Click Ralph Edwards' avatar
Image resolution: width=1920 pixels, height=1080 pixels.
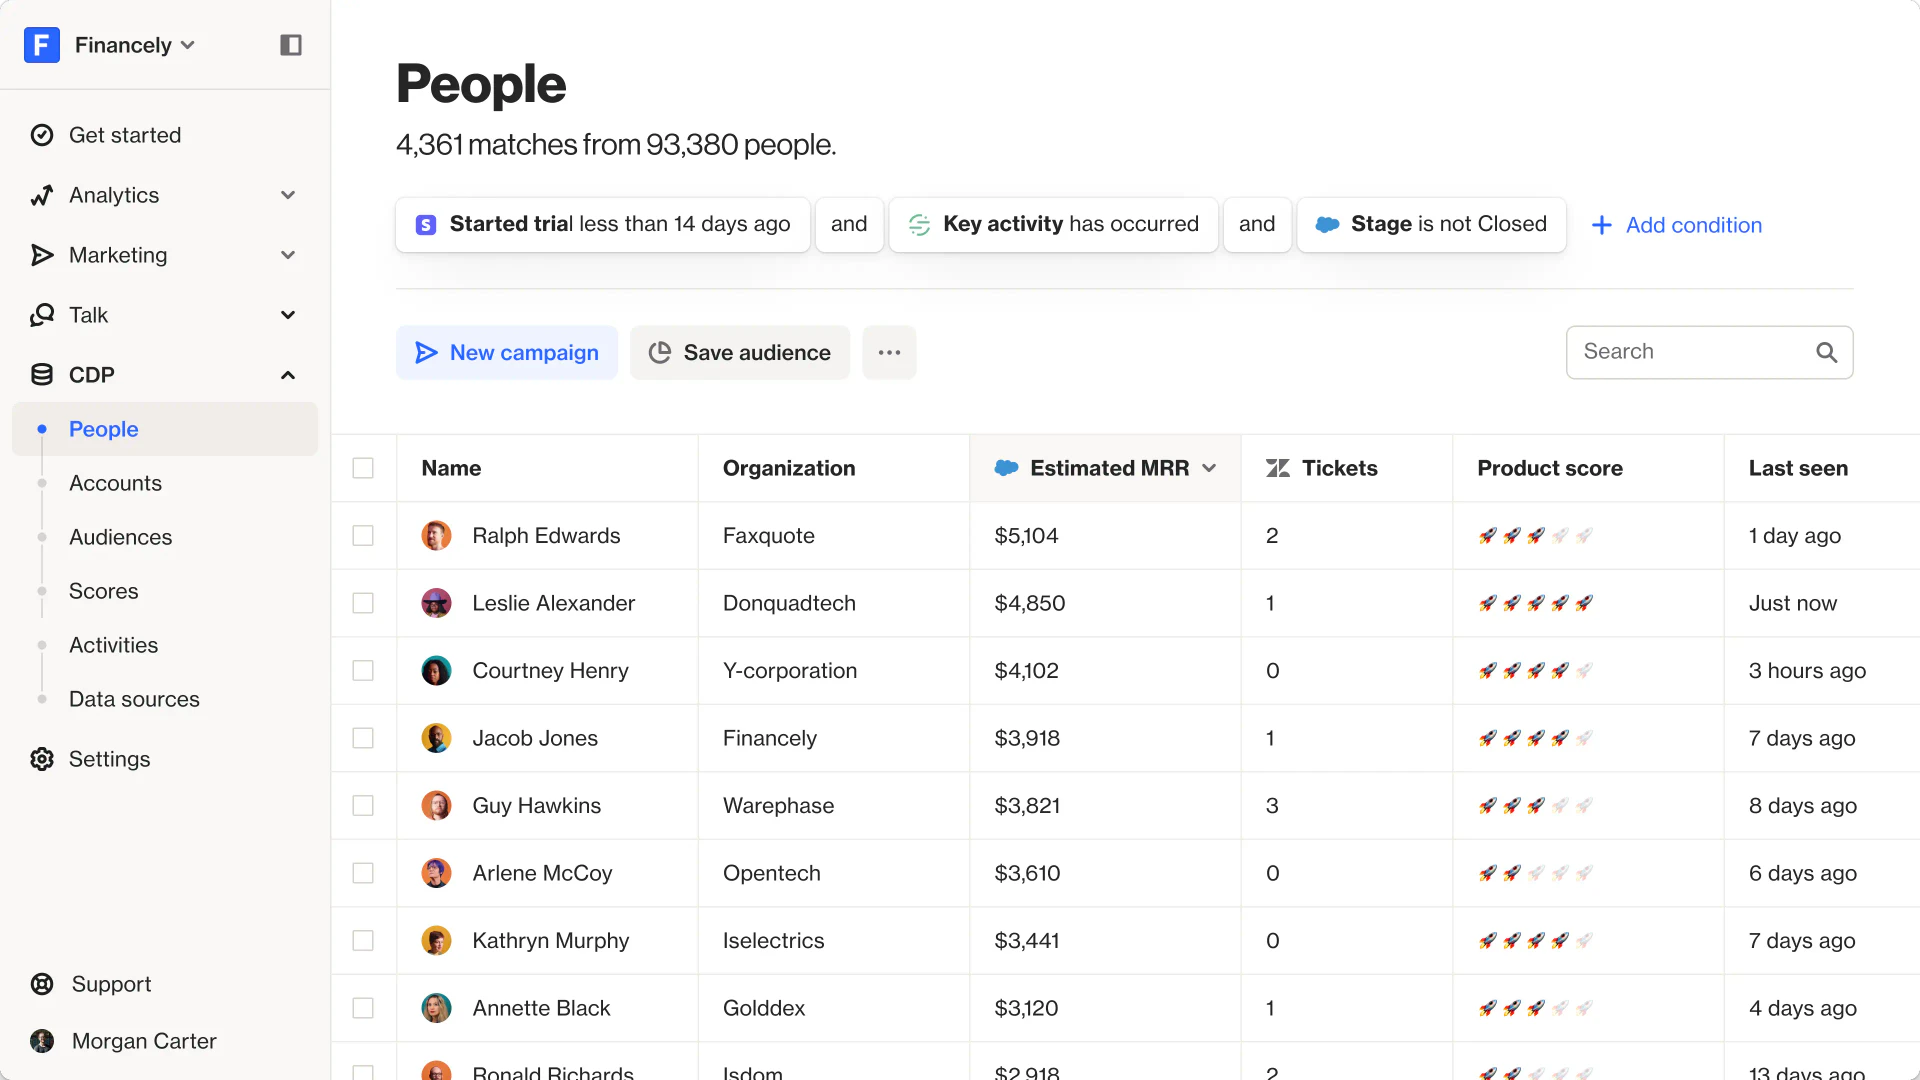tap(436, 536)
